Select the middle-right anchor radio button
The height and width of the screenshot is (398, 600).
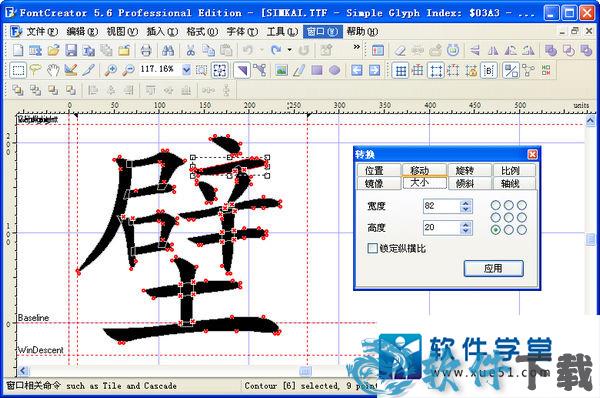[x=522, y=217]
